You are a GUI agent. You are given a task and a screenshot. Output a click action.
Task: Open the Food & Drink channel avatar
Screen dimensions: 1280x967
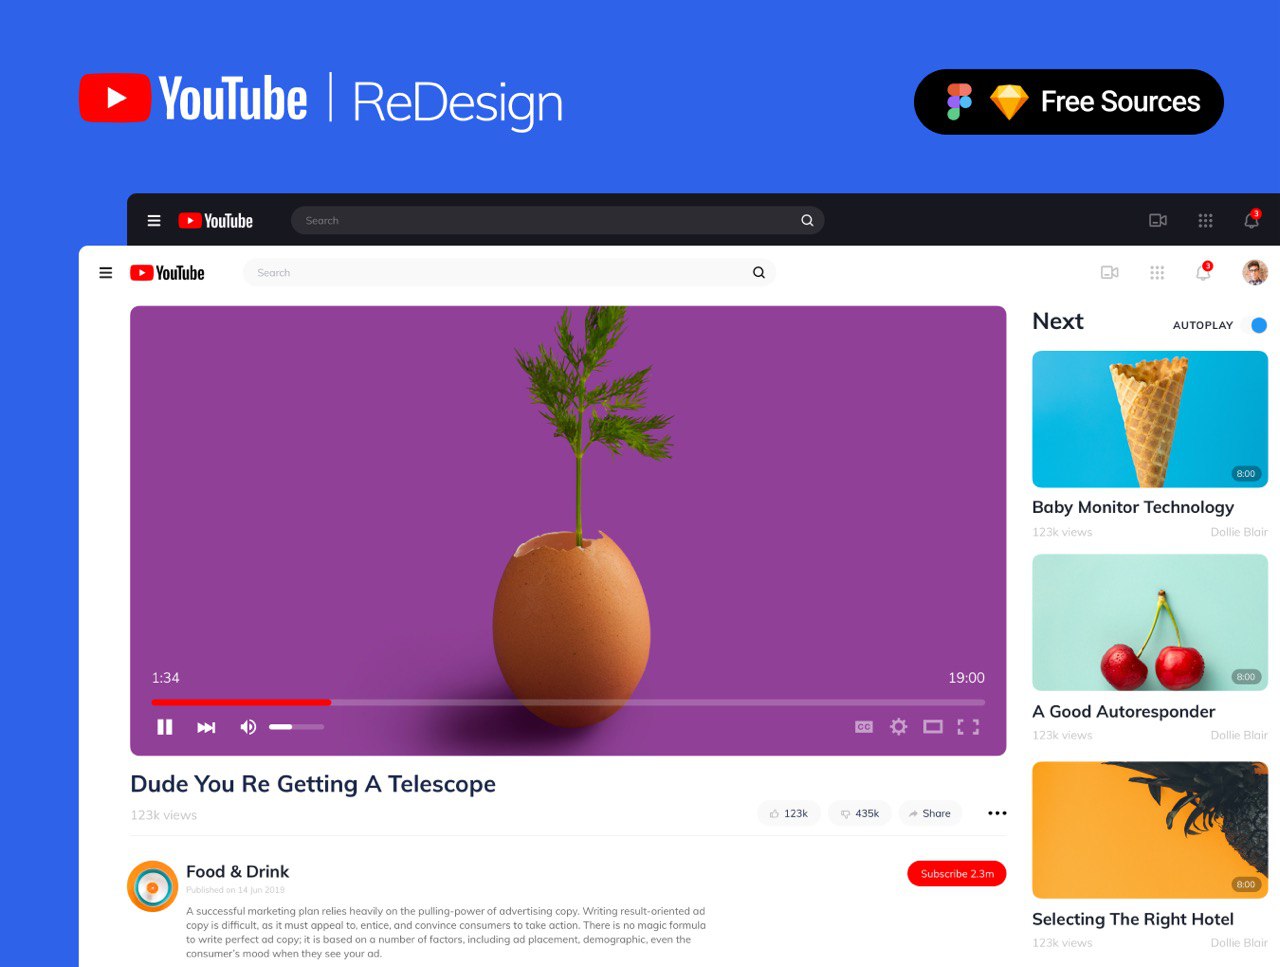click(152, 887)
